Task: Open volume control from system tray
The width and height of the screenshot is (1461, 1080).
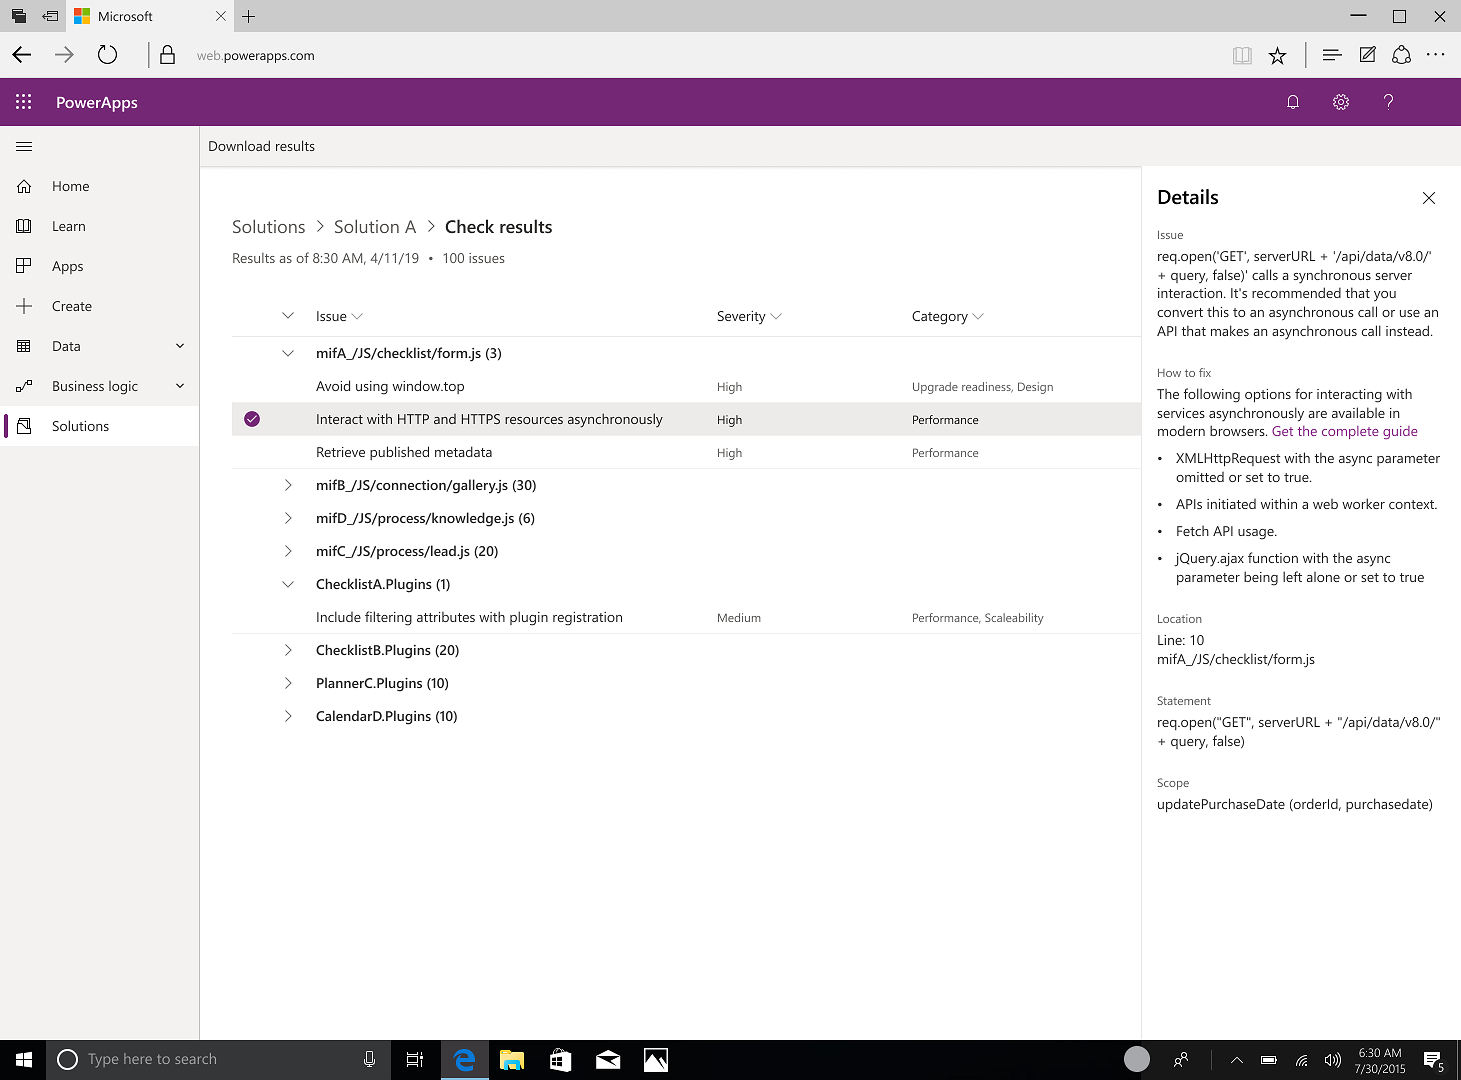Action: [1333, 1059]
